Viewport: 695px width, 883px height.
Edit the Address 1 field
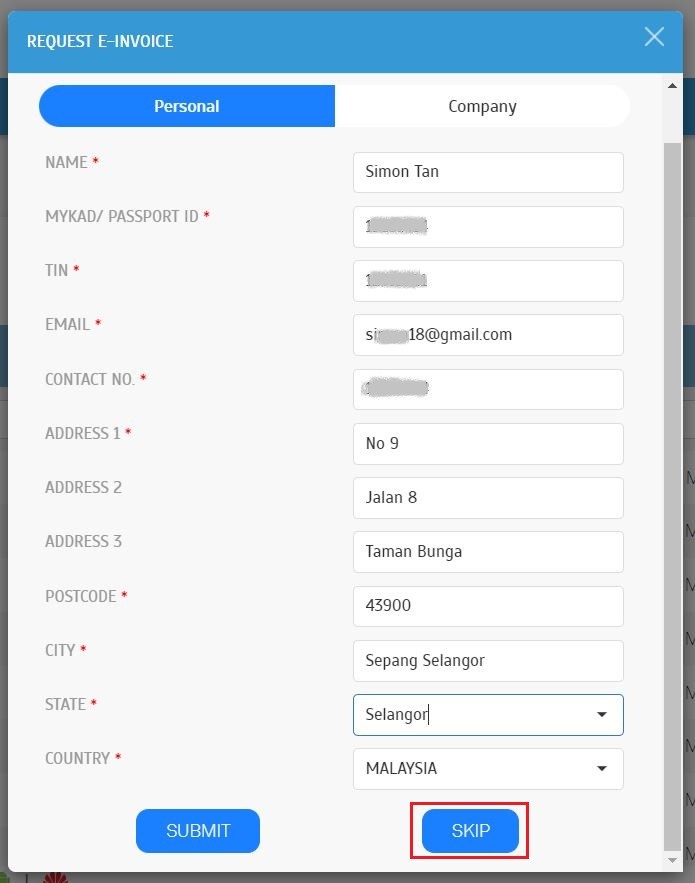pyautogui.click(x=488, y=443)
